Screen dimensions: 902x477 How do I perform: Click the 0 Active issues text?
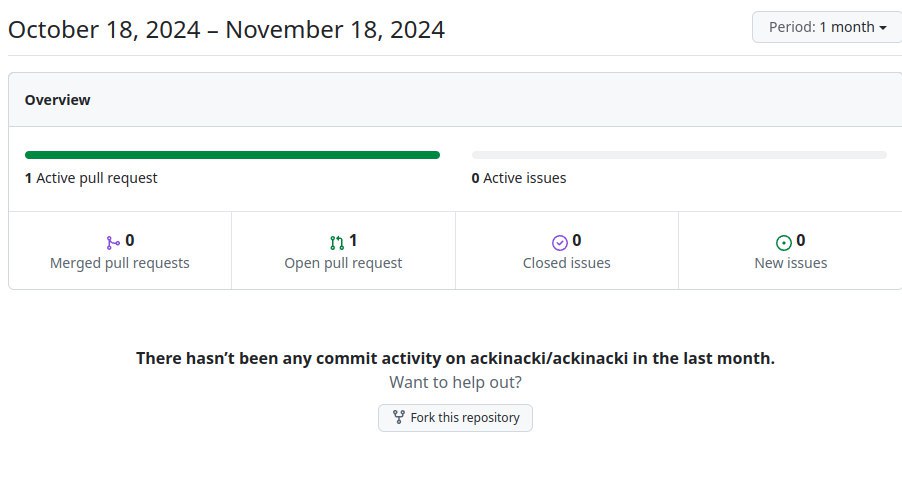(519, 178)
